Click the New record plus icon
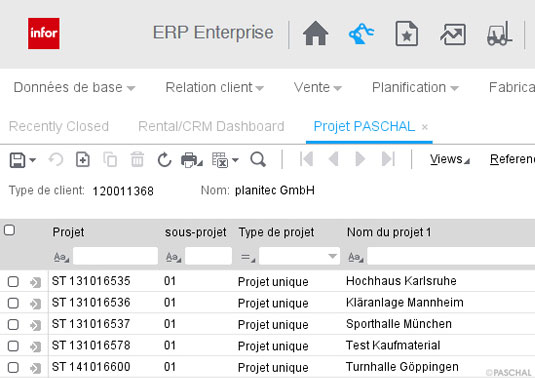 tap(83, 159)
